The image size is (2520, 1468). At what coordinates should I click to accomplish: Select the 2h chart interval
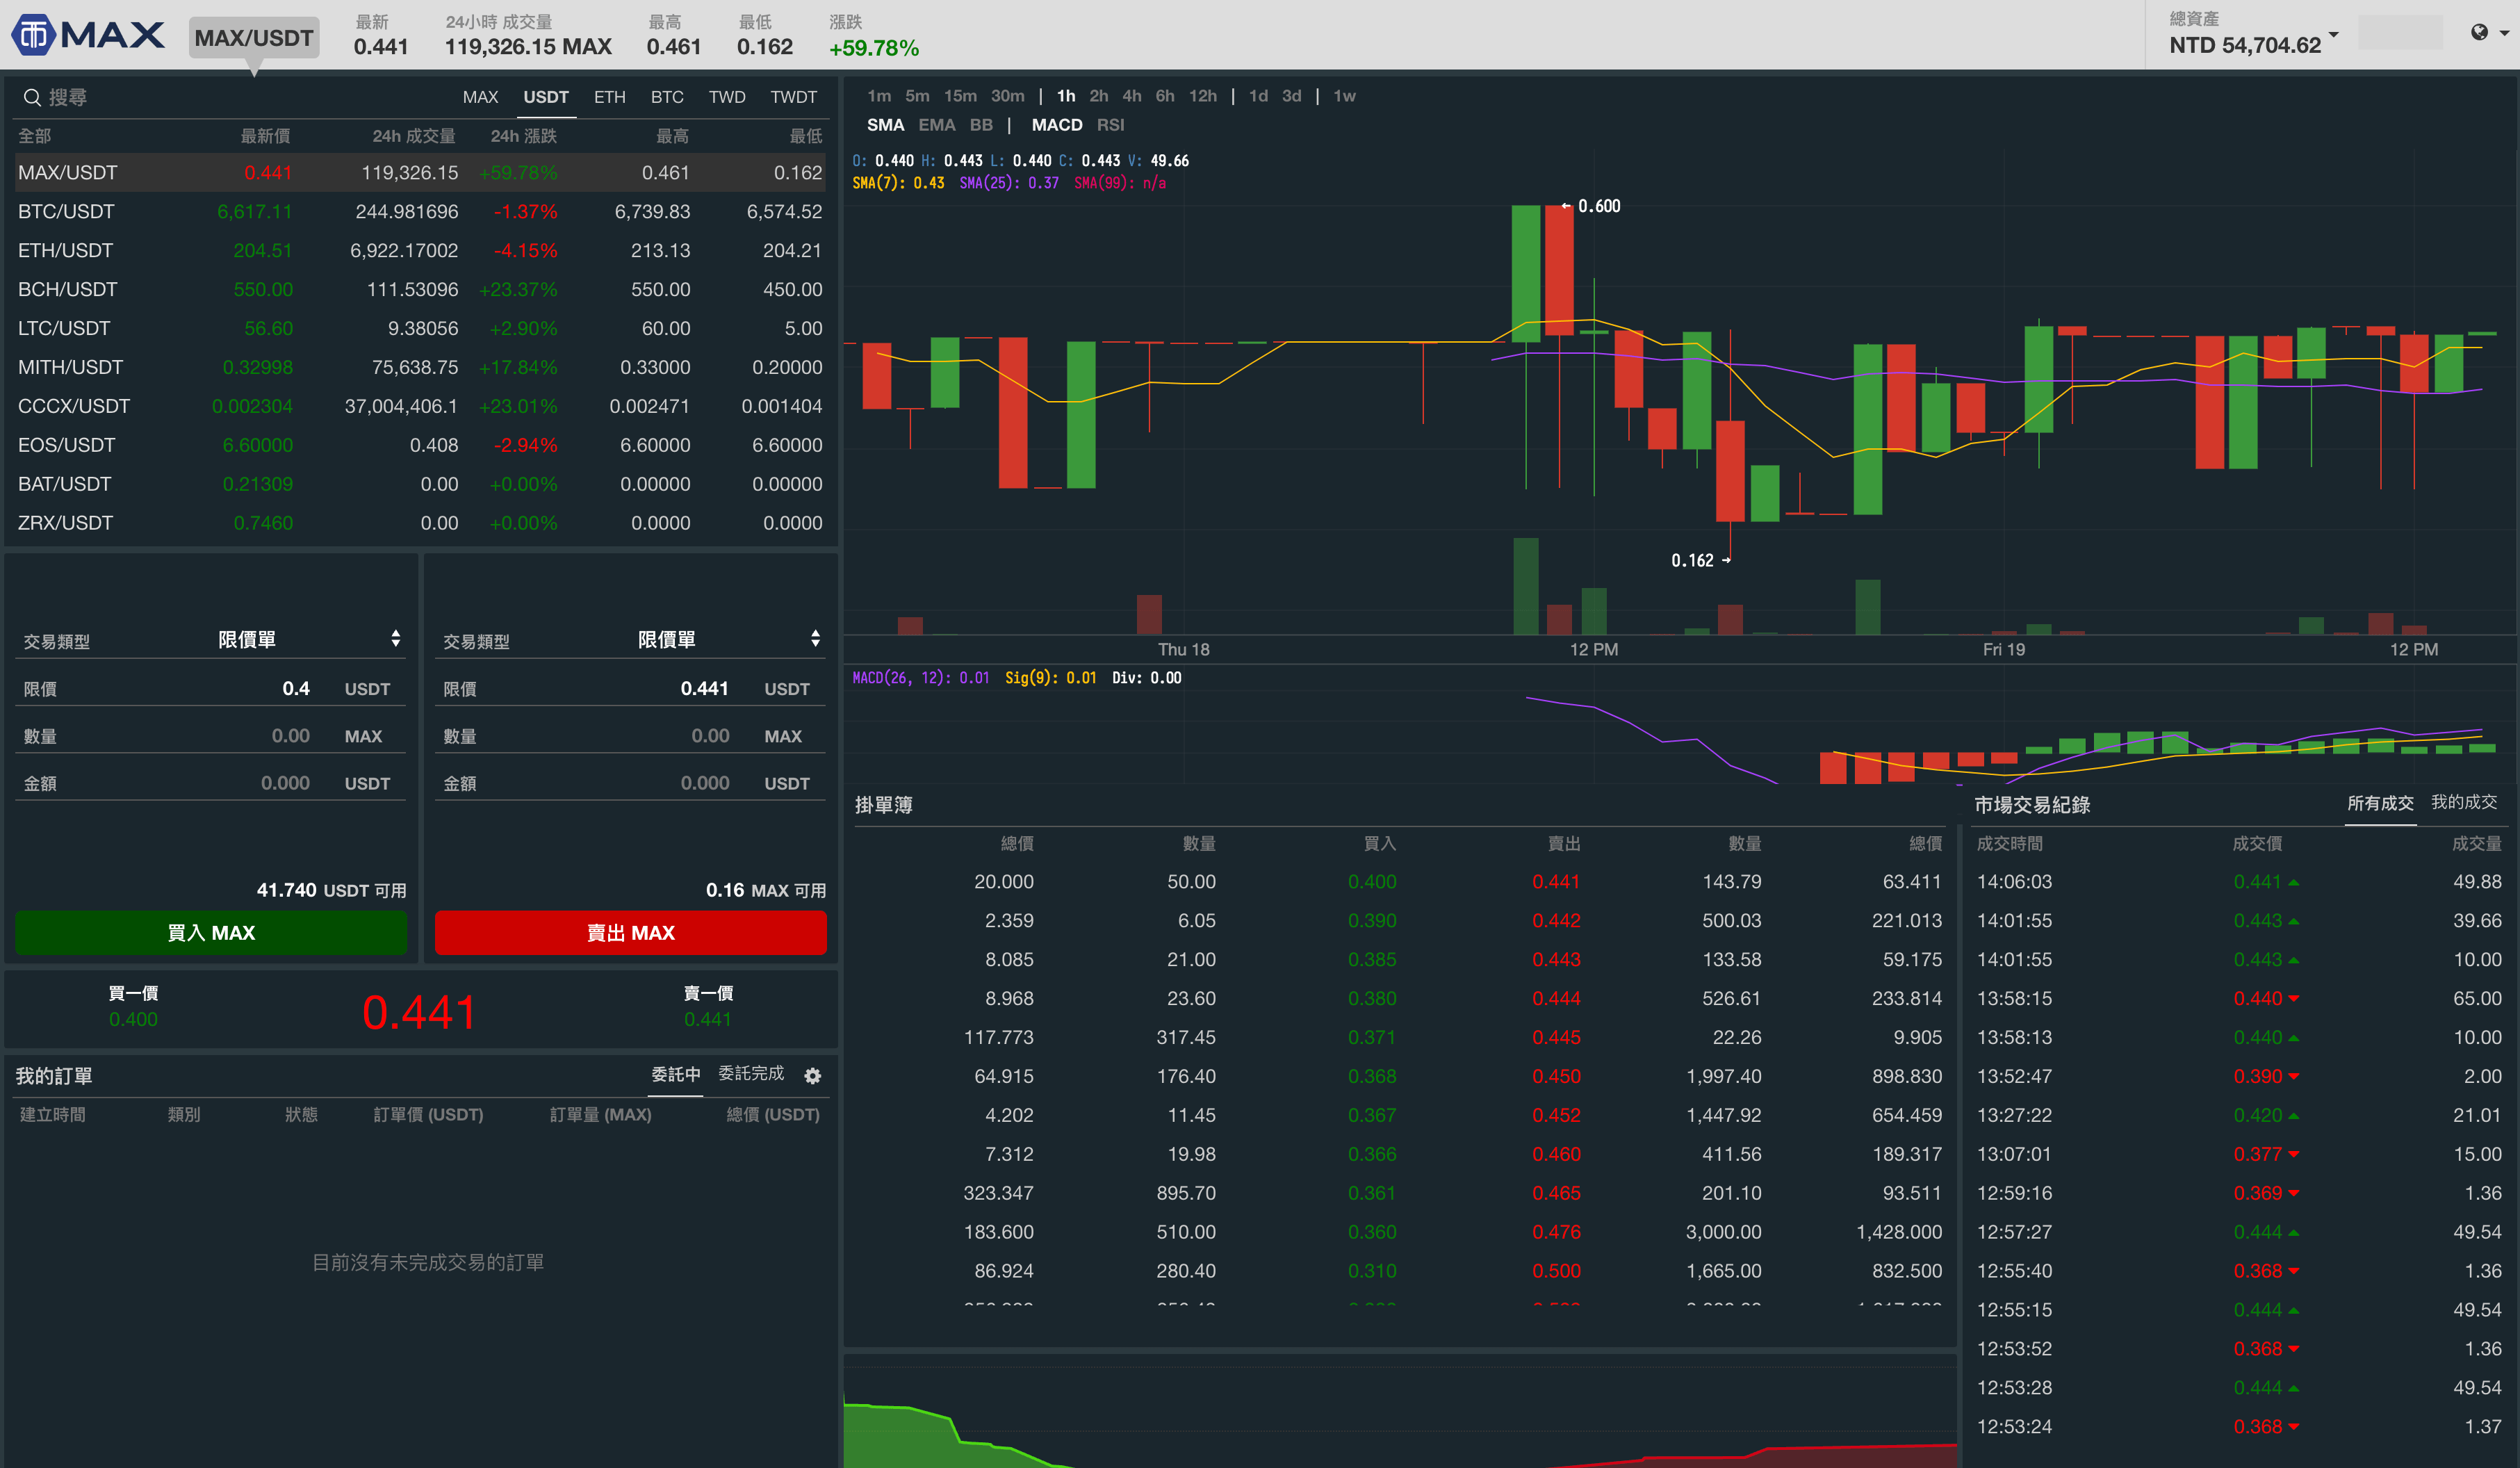[1098, 96]
